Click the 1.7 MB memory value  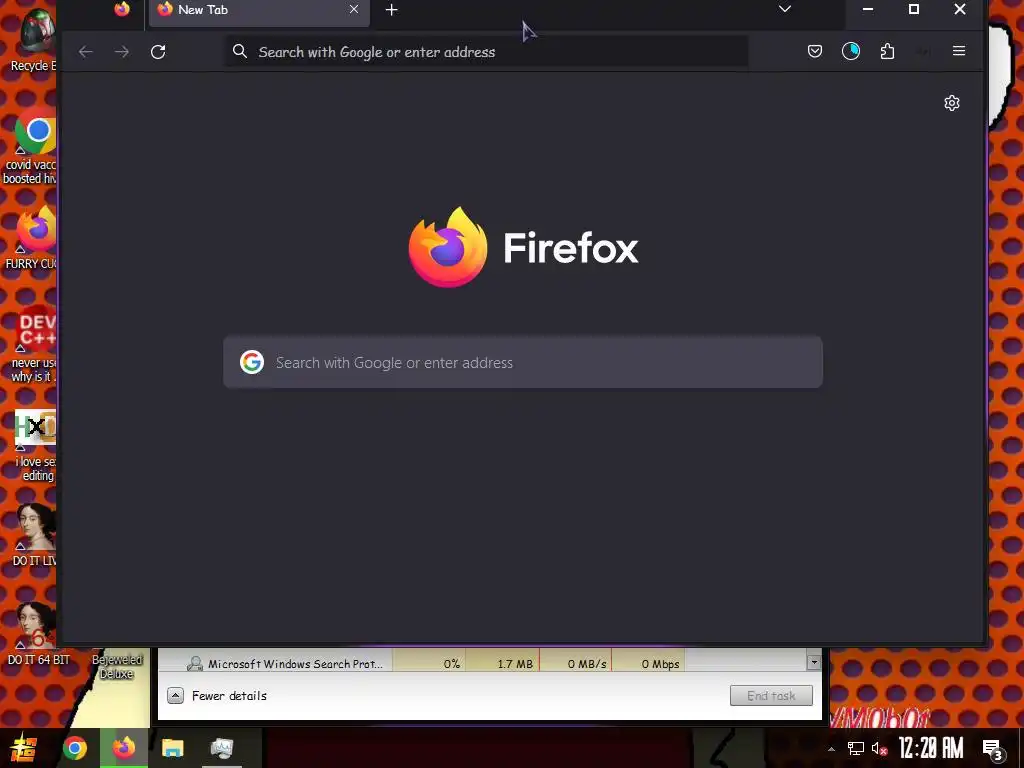coord(515,664)
